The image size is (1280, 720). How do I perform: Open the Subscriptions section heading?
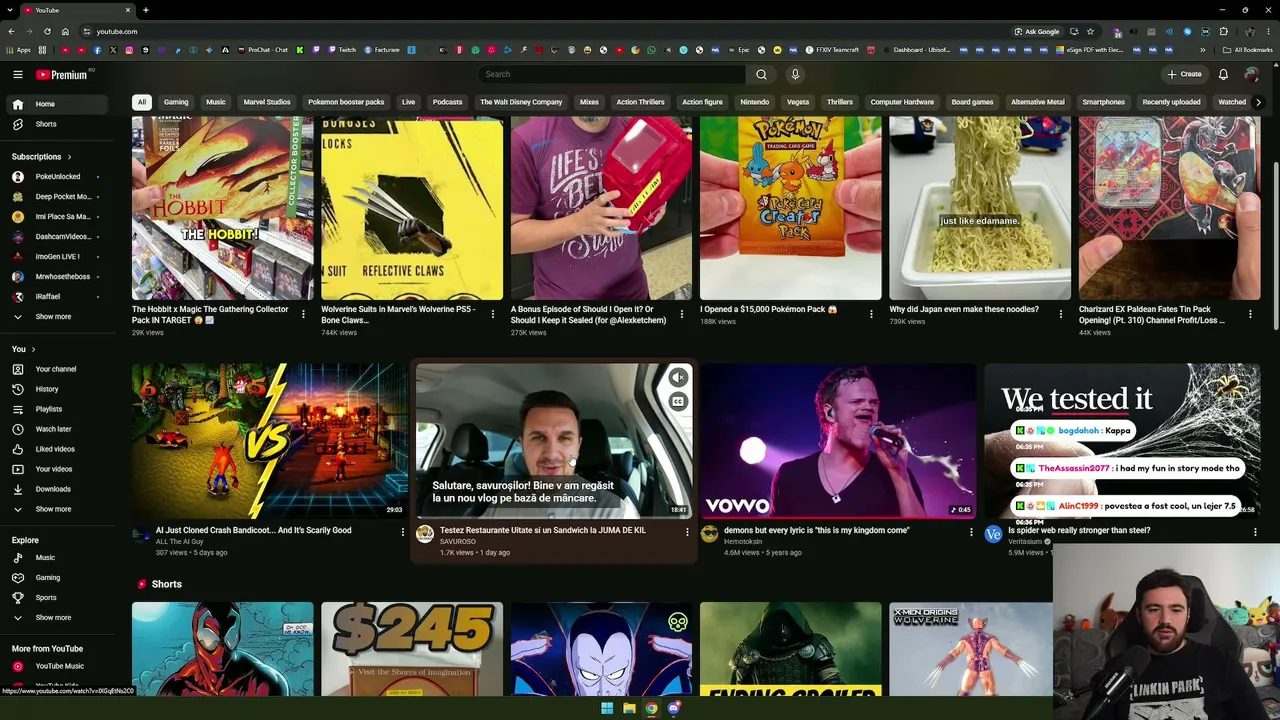pos(41,157)
